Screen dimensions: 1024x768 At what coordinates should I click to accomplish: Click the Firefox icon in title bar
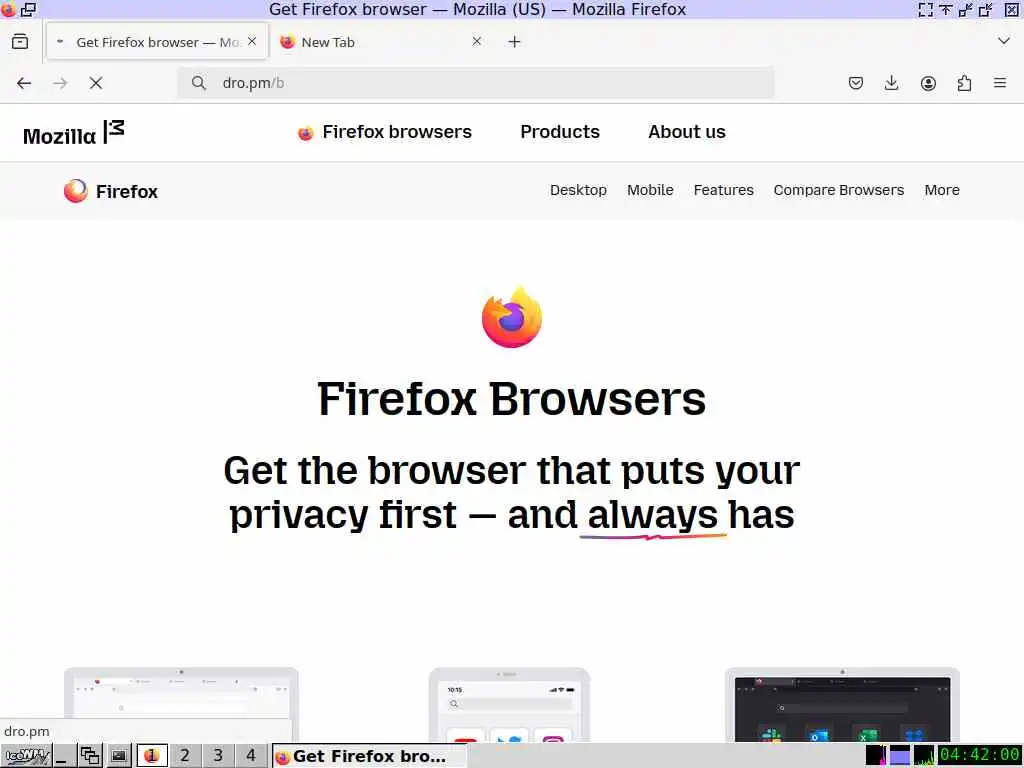(x=8, y=9)
